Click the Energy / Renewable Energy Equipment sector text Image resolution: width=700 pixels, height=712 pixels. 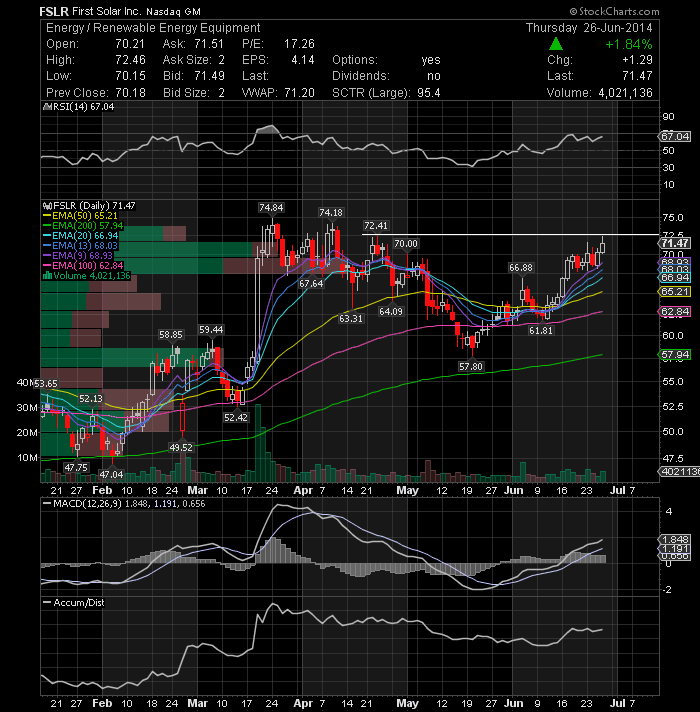(x=153, y=28)
